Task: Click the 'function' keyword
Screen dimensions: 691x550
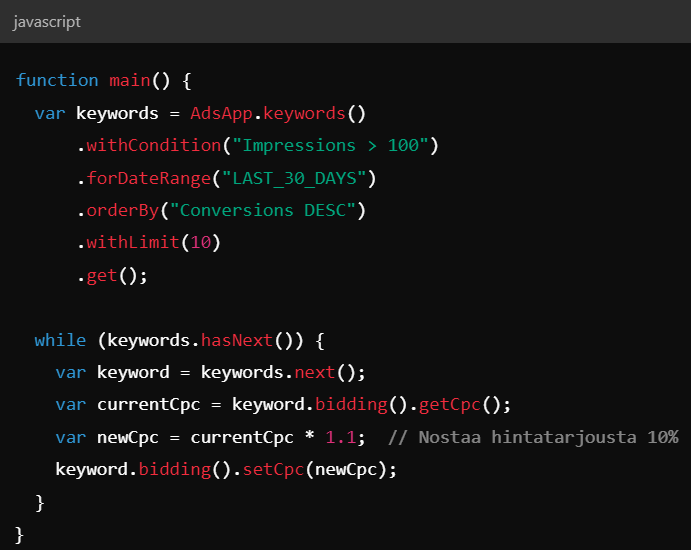Action: (57, 81)
